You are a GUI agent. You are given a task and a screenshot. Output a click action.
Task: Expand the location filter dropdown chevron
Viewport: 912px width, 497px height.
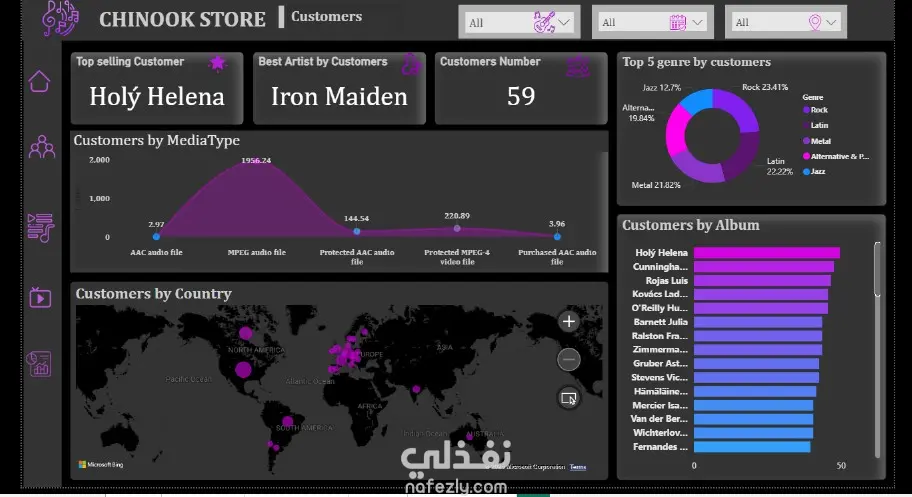point(831,22)
